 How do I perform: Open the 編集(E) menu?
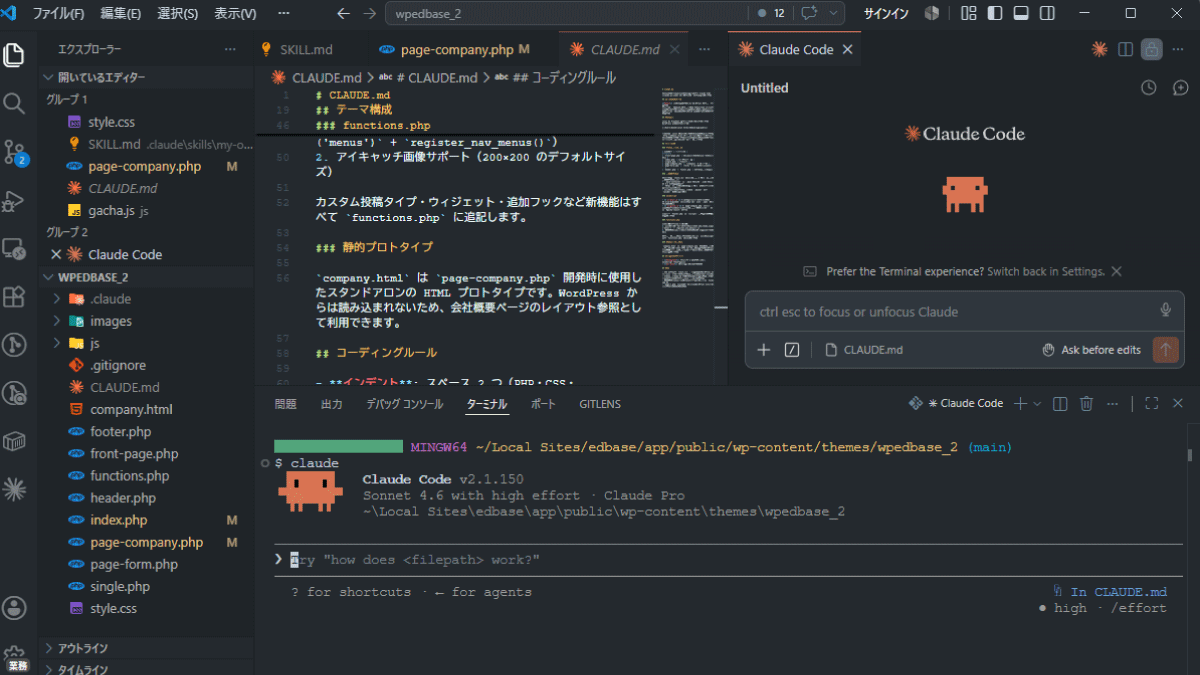[121, 14]
